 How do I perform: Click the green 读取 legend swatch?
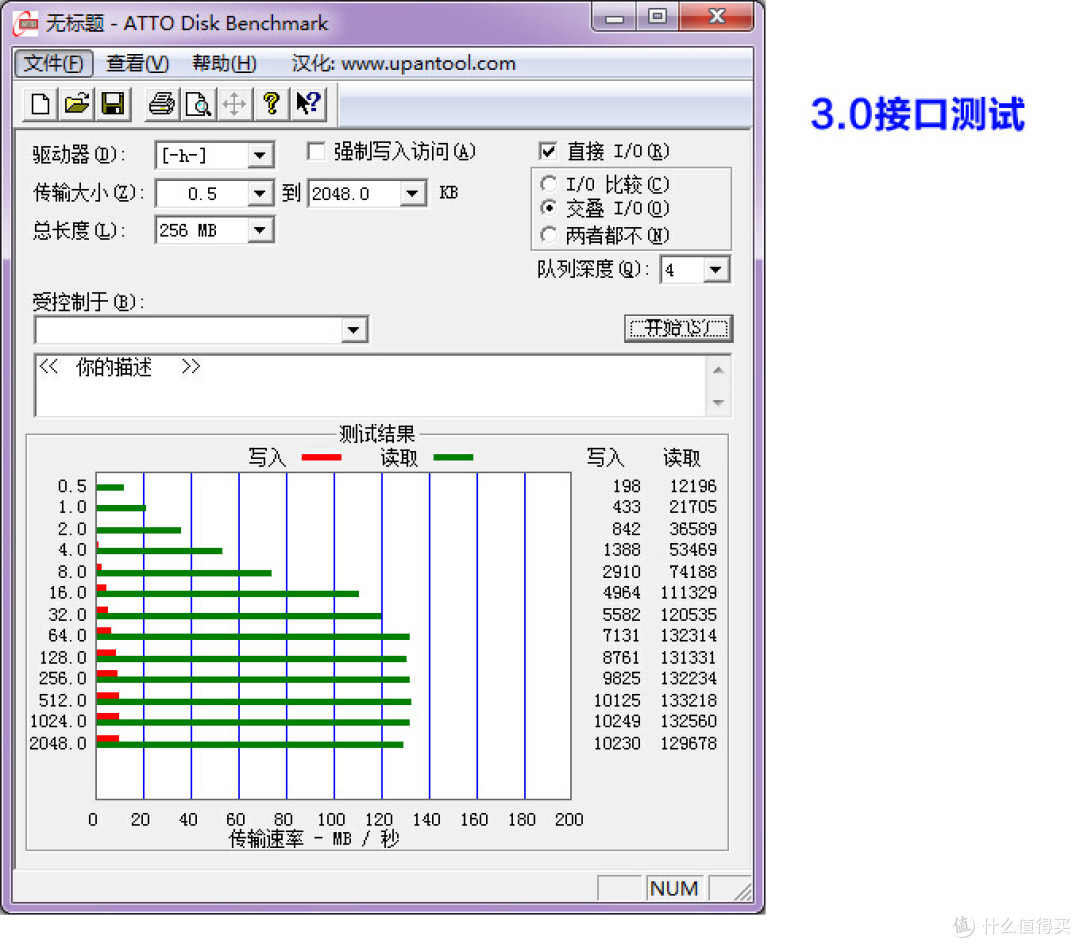click(x=453, y=457)
